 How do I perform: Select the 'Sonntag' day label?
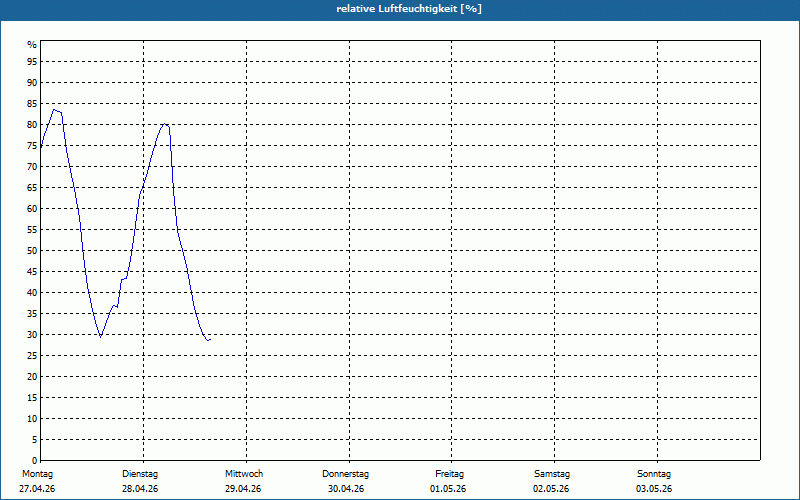pos(654,474)
